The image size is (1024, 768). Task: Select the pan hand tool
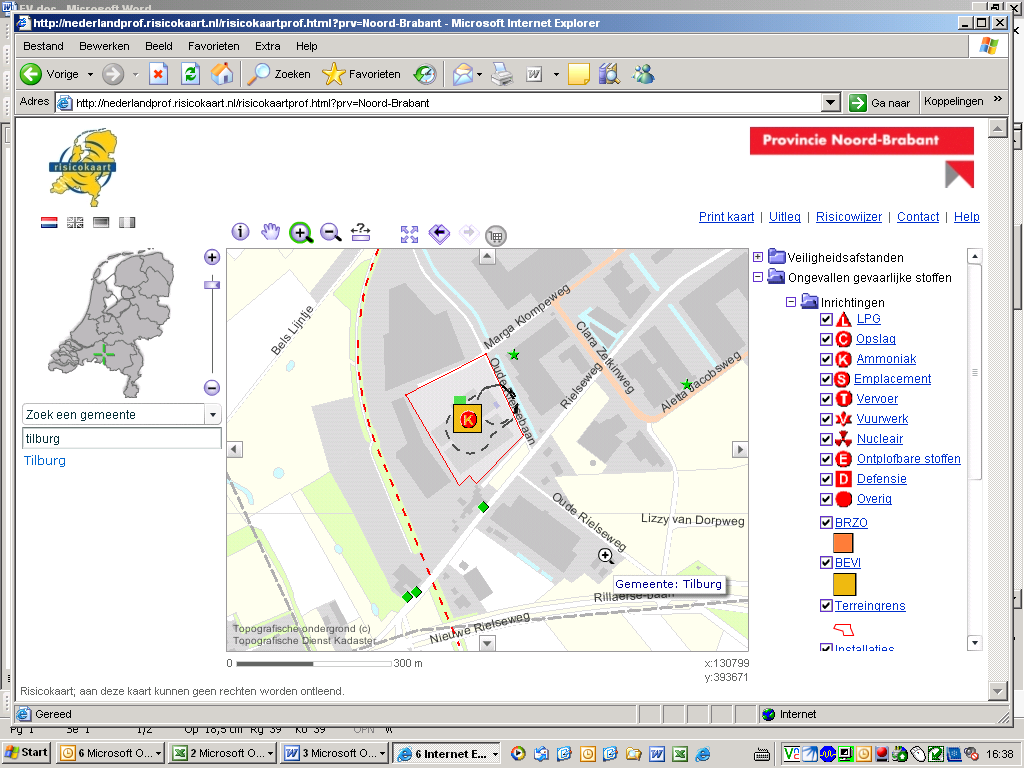270,232
